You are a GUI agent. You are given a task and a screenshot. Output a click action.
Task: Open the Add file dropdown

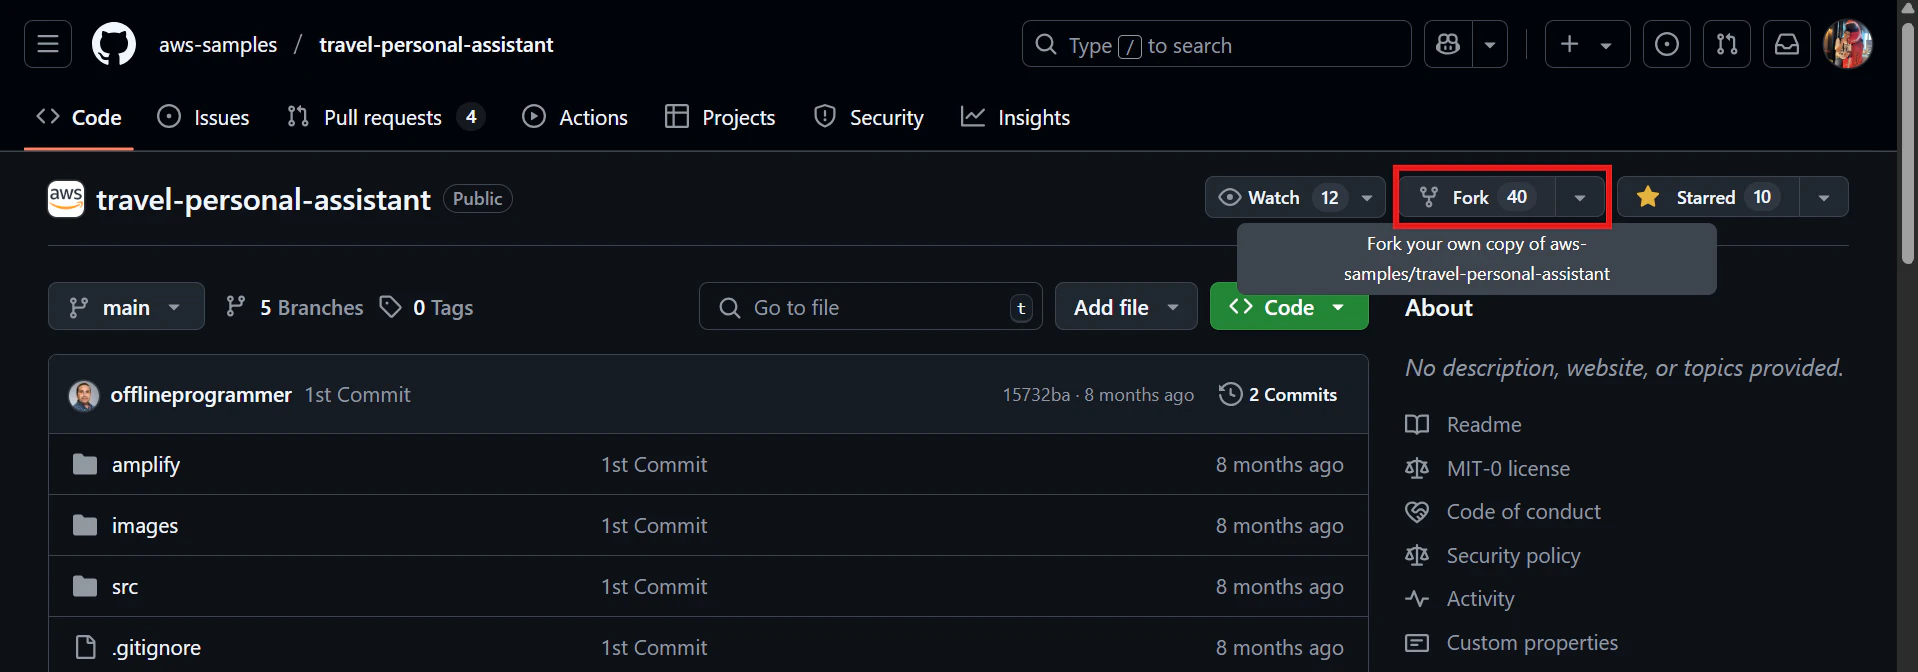(1126, 307)
